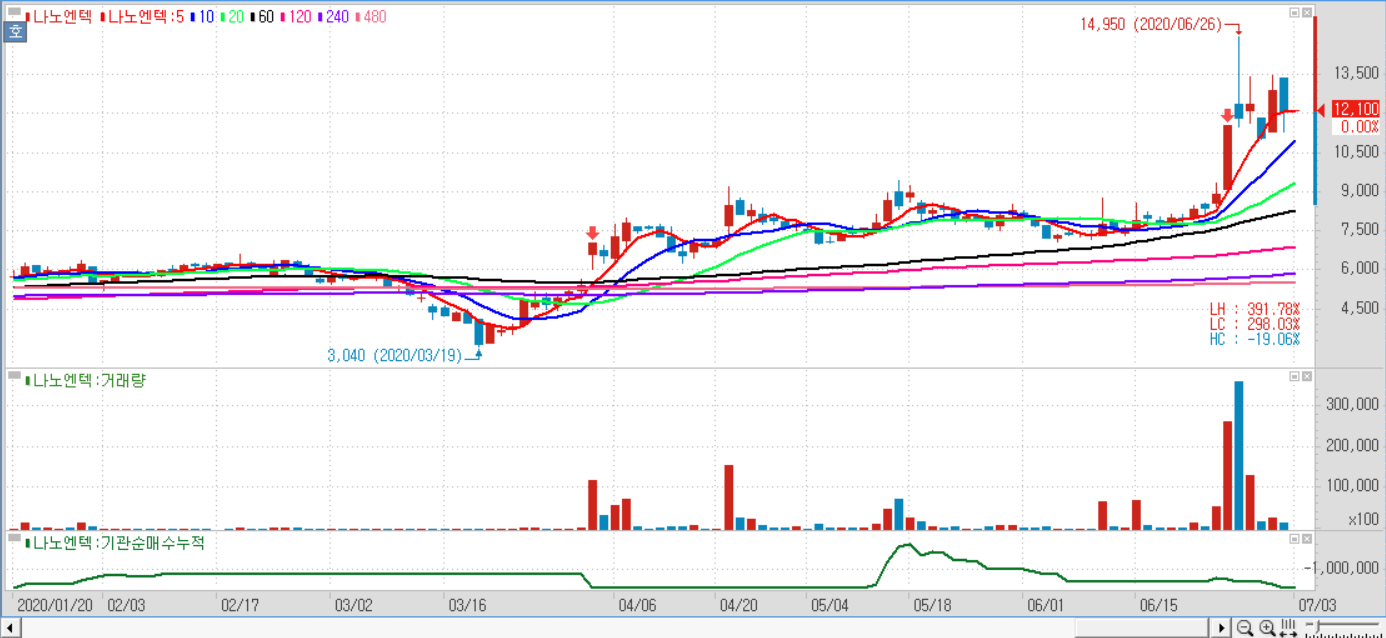Maximize the 거래량 volume panel
This screenshot has width=1386, height=638.
point(1294,376)
